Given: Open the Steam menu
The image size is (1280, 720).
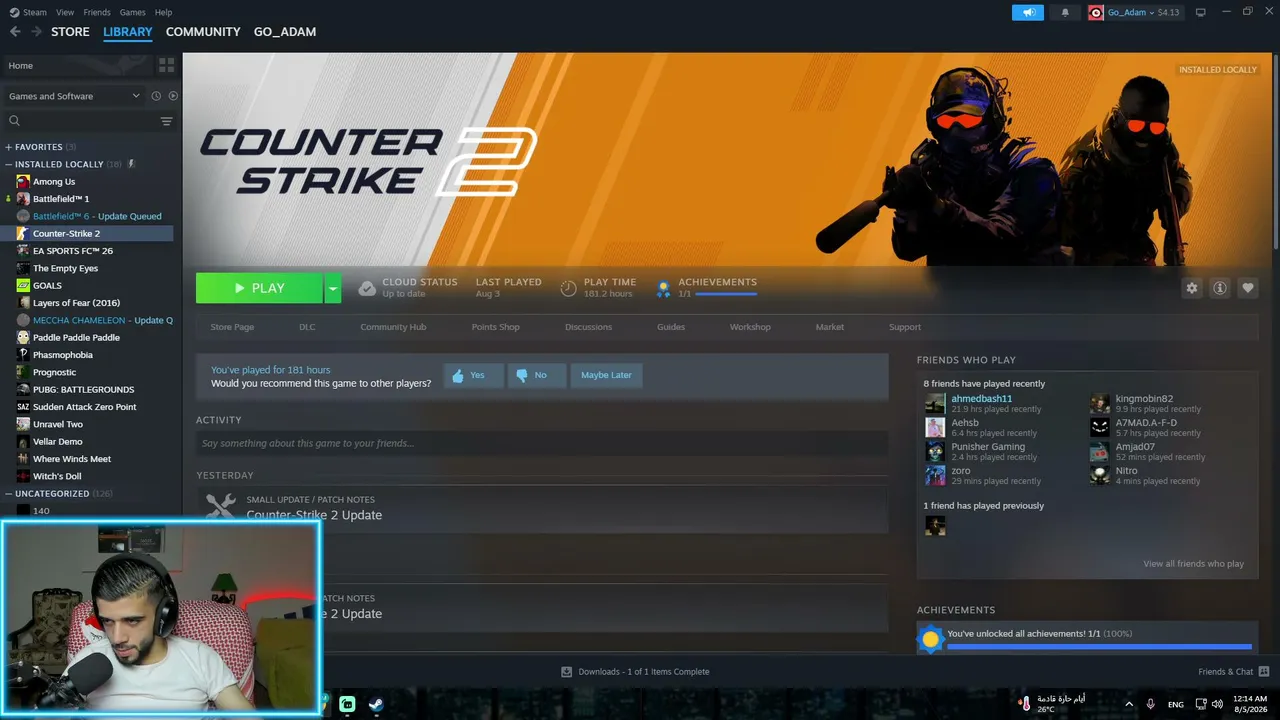Looking at the screenshot, I should [35, 12].
